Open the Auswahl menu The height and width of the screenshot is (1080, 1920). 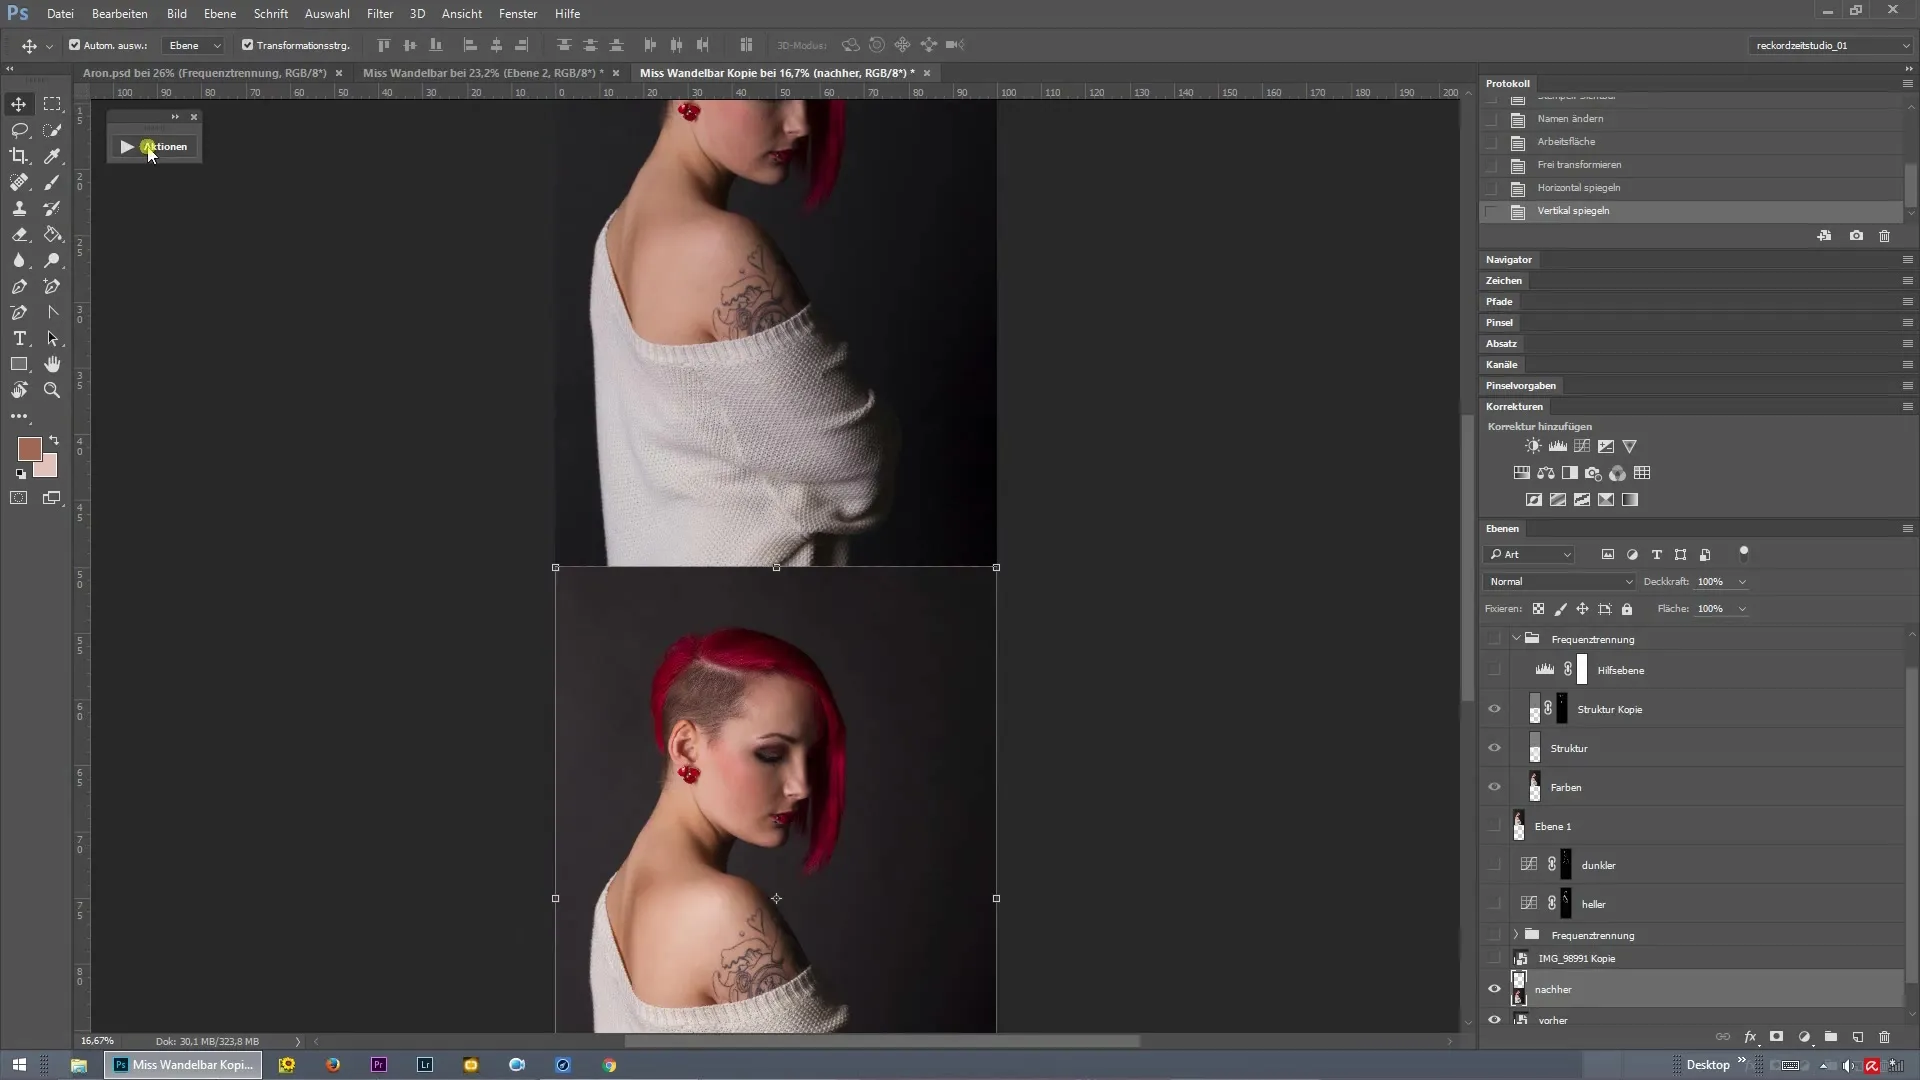(x=327, y=14)
